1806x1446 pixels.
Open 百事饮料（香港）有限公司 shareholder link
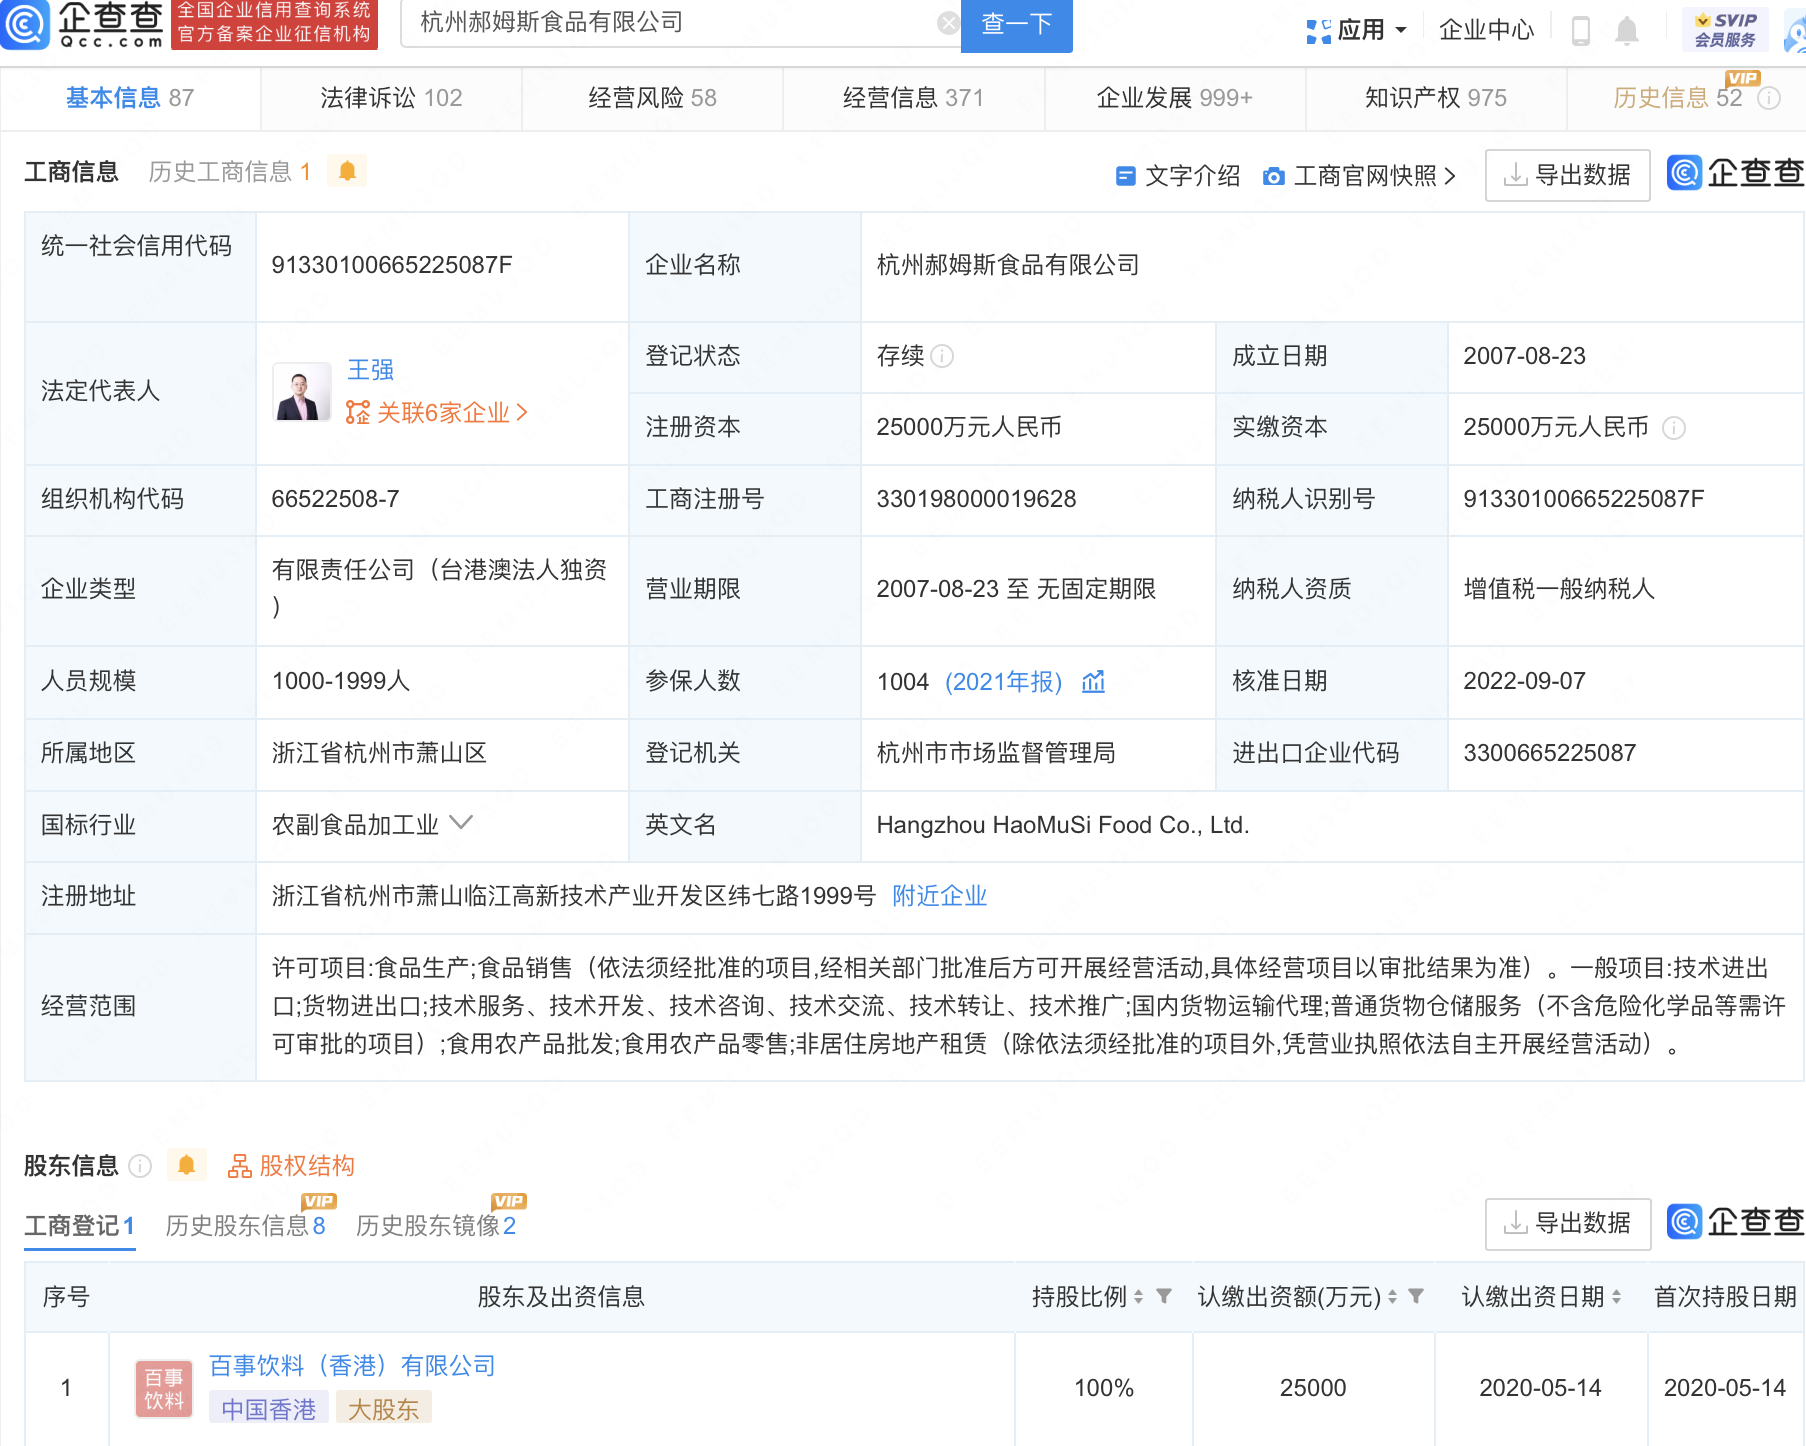[x=352, y=1366]
